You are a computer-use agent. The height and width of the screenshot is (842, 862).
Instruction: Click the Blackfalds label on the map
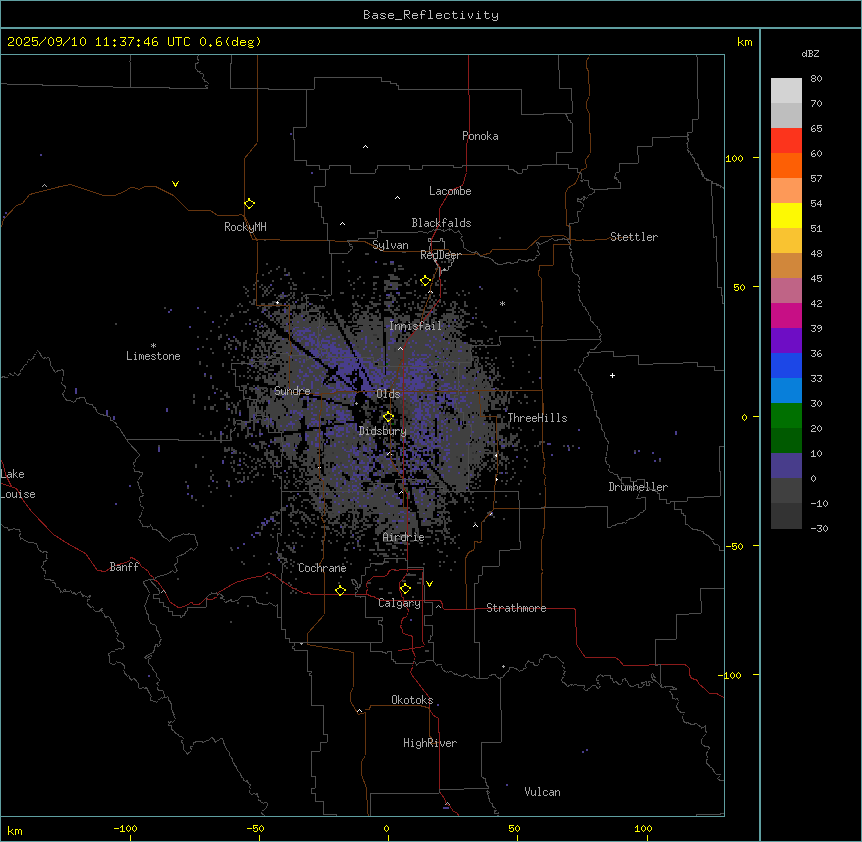[441, 223]
